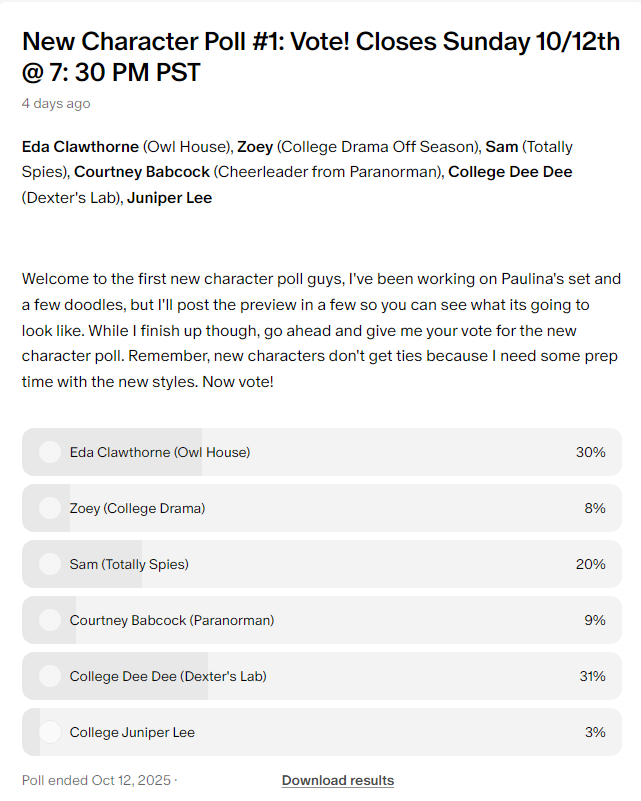Click bold 'Juniper Lee' name in description
The width and height of the screenshot is (641, 801).
pos(170,198)
